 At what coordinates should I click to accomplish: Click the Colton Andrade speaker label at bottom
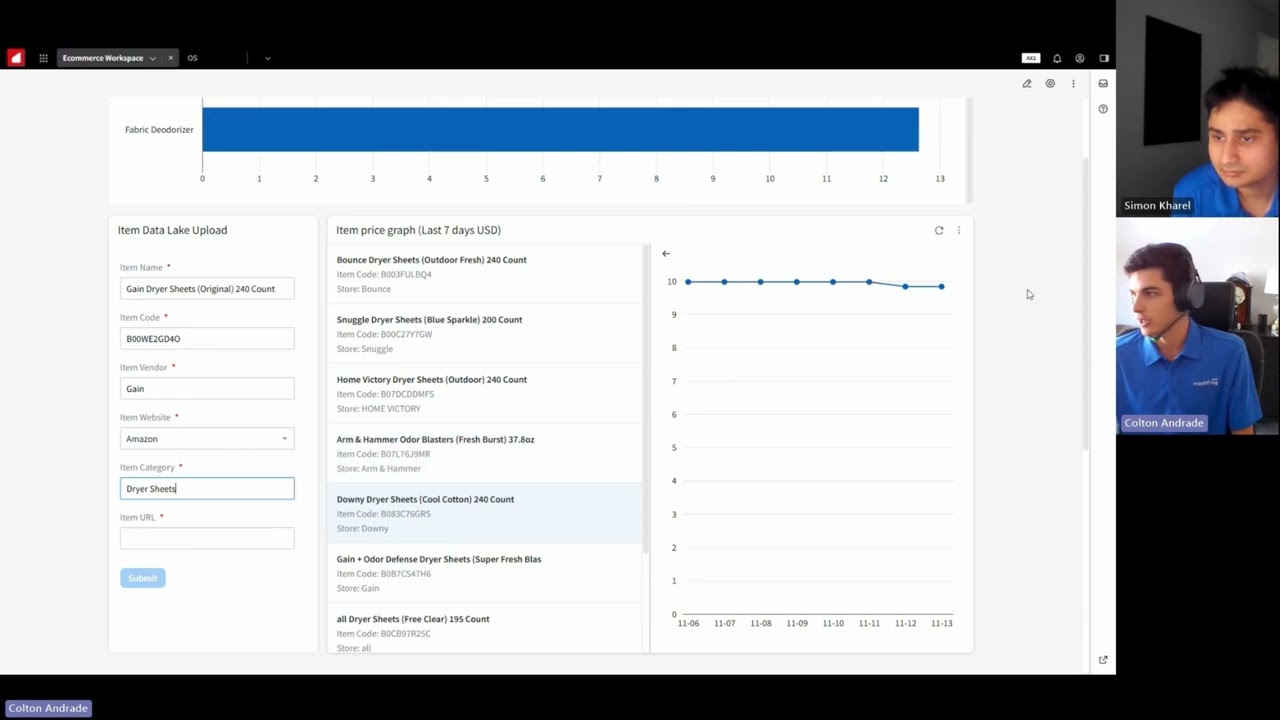coord(48,708)
